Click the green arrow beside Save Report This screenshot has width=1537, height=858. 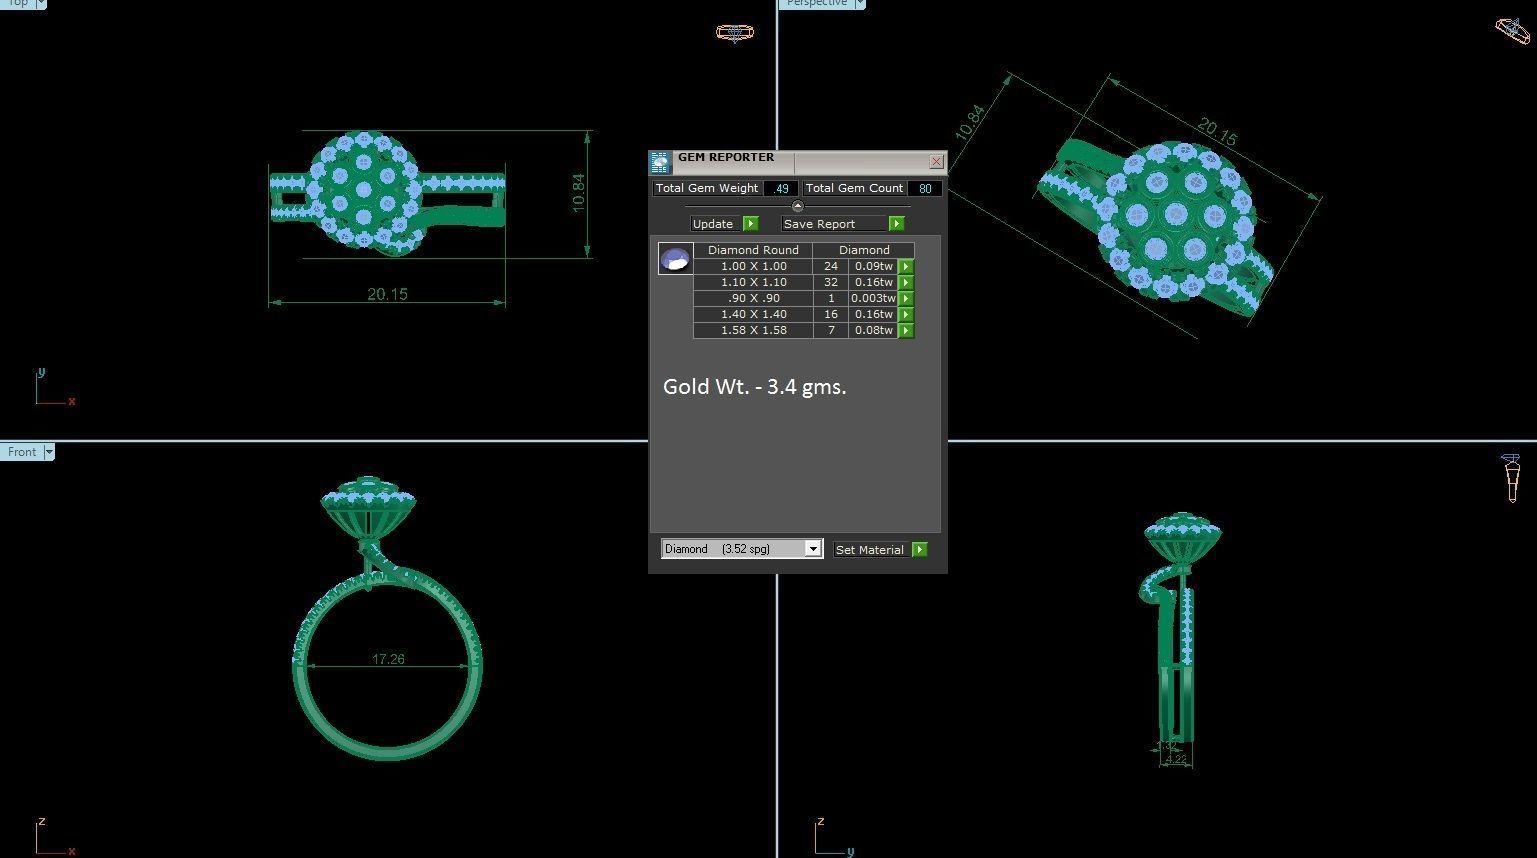tap(896, 224)
